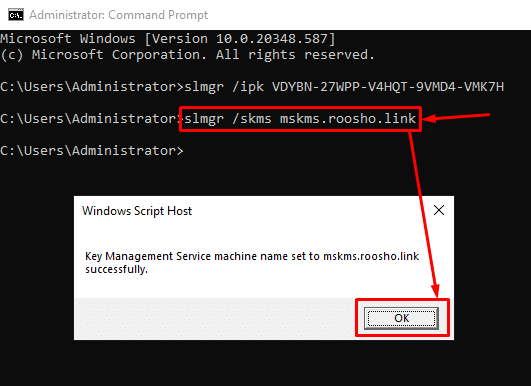Click '(c) Microsoft Corporation. All rights reserved.' line

click(188, 55)
